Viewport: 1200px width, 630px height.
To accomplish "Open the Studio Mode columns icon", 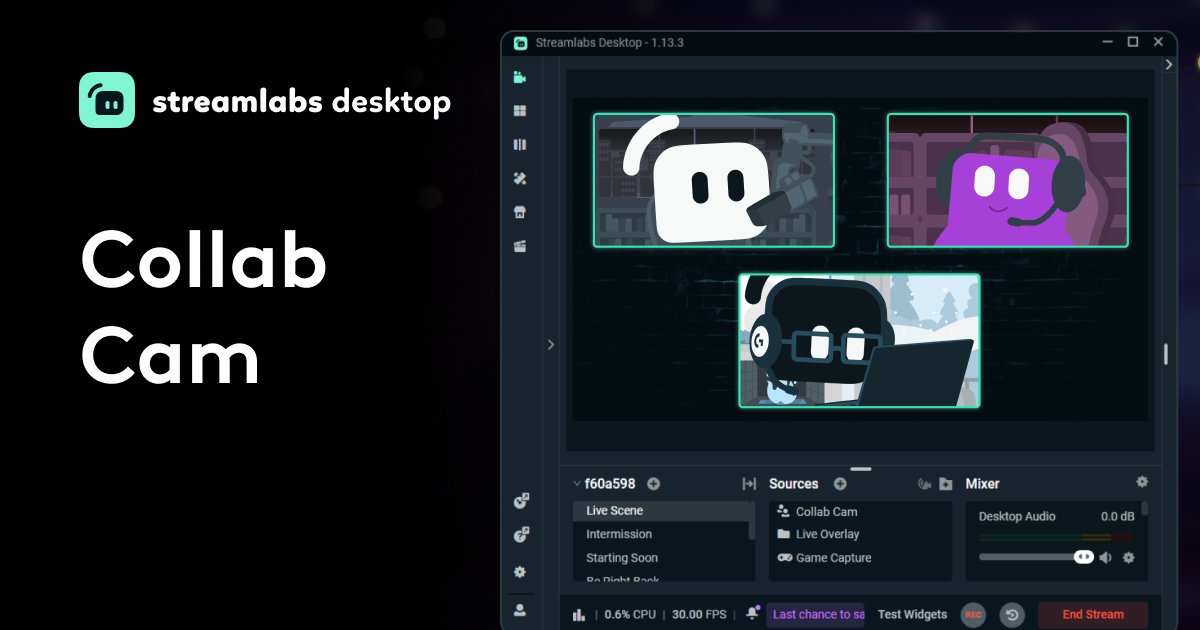I will click(519, 145).
